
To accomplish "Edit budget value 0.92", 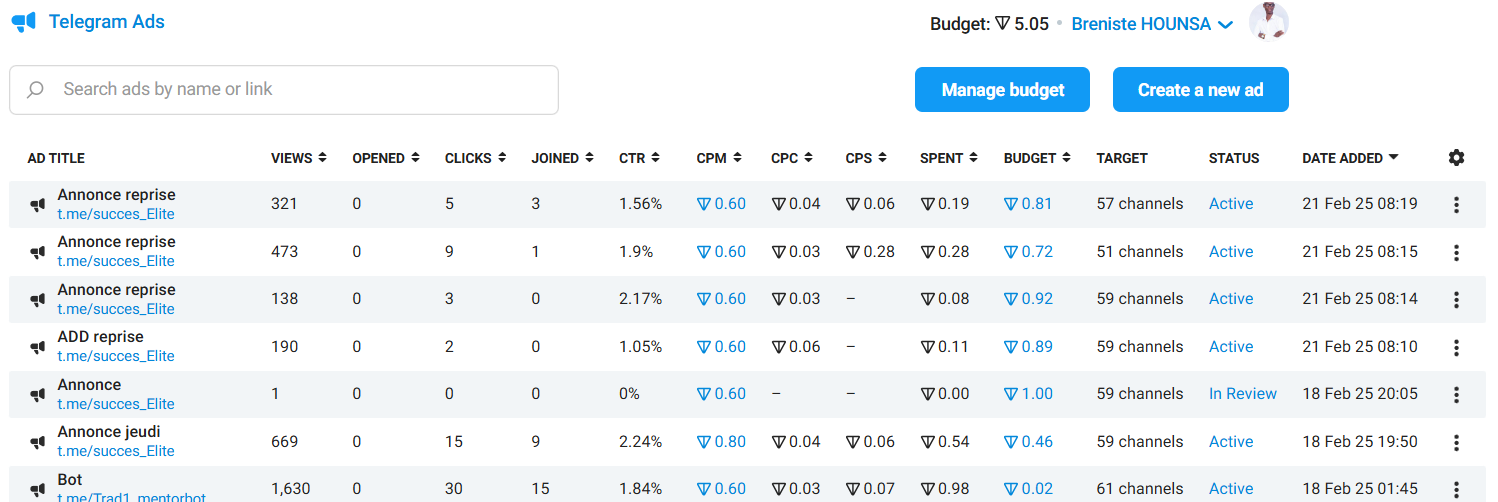I will pos(1028,299).
